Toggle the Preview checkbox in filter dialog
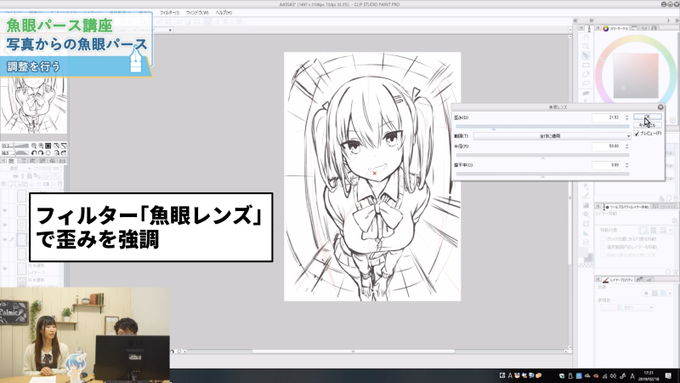Screen dimensions: 680x383 pyautogui.click(x=637, y=134)
